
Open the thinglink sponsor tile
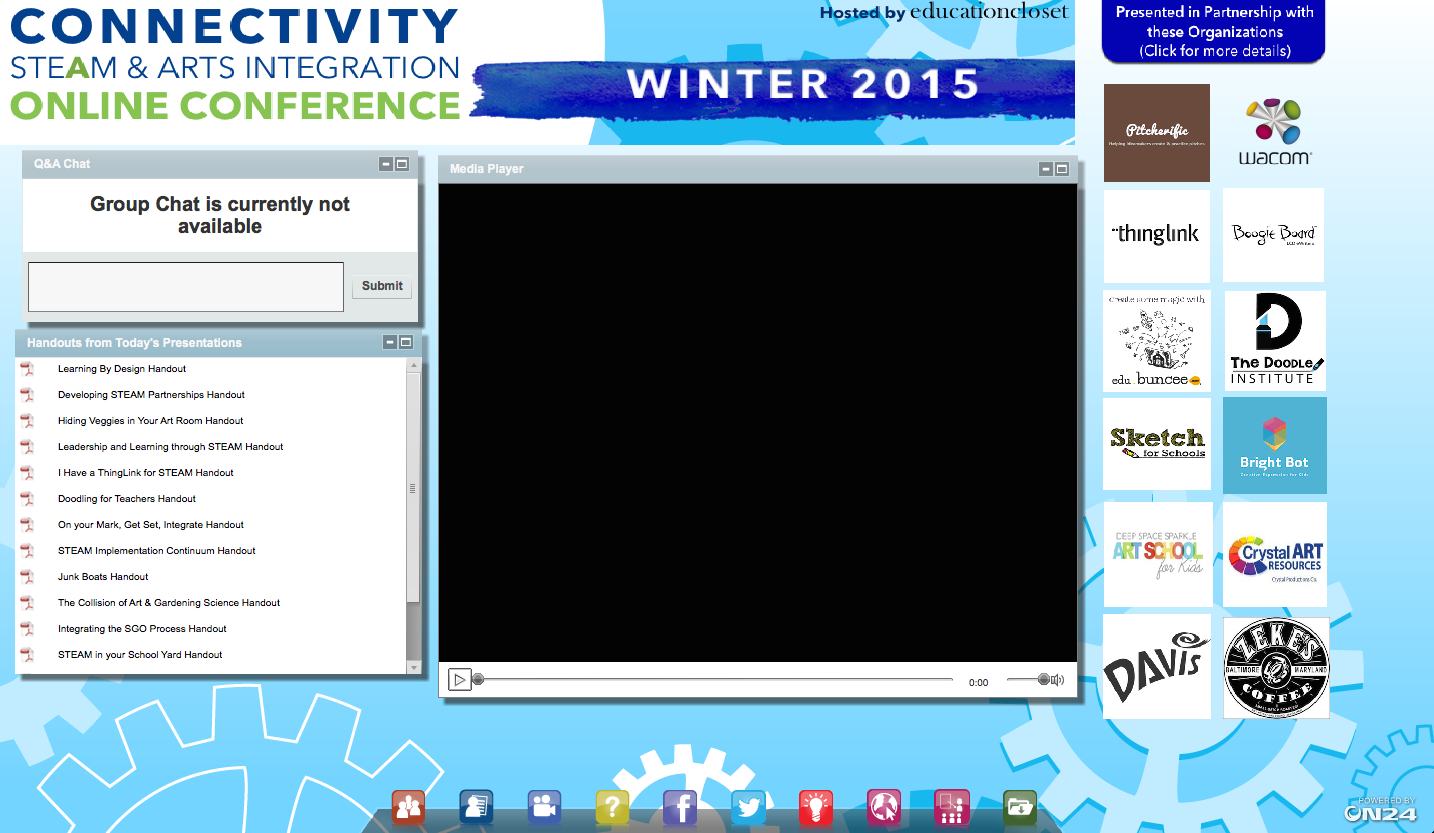[x=1157, y=236]
